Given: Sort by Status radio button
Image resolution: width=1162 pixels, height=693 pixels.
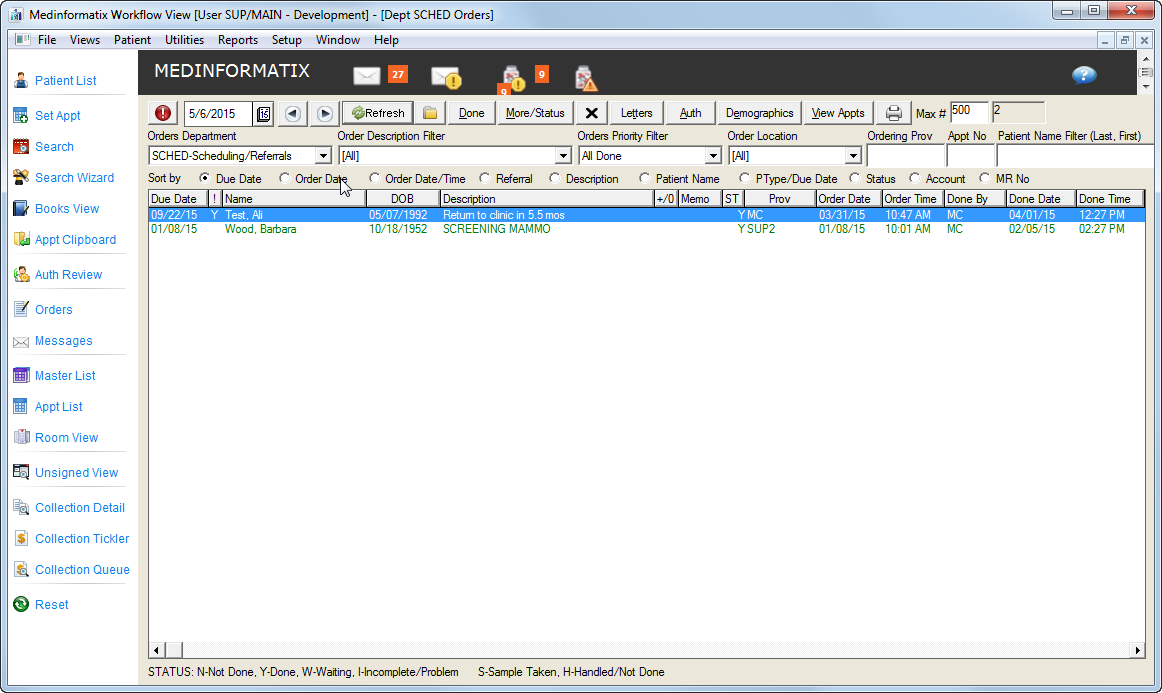Looking at the screenshot, I should (x=855, y=179).
